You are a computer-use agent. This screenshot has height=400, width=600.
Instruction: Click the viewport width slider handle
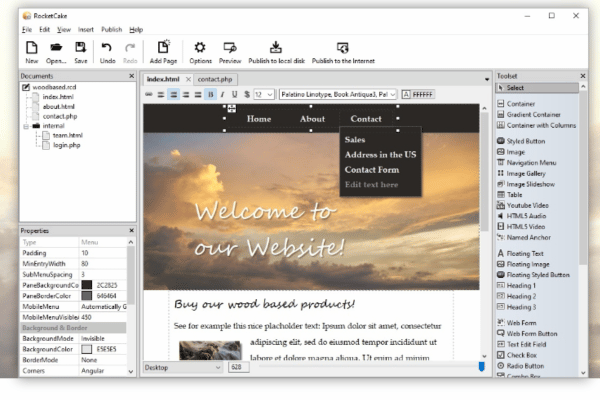481,367
